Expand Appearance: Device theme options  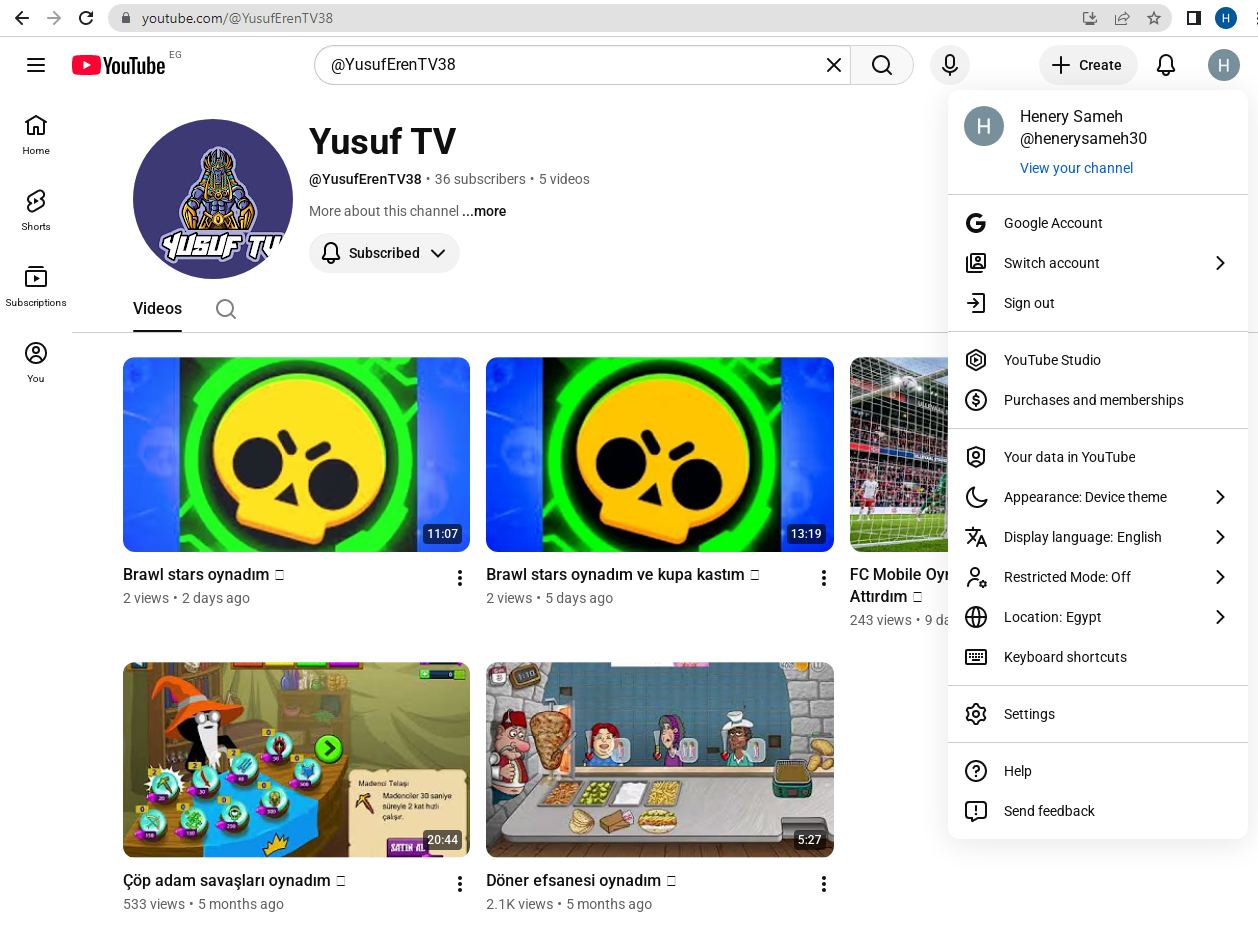pyautogui.click(x=1098, y=497)
